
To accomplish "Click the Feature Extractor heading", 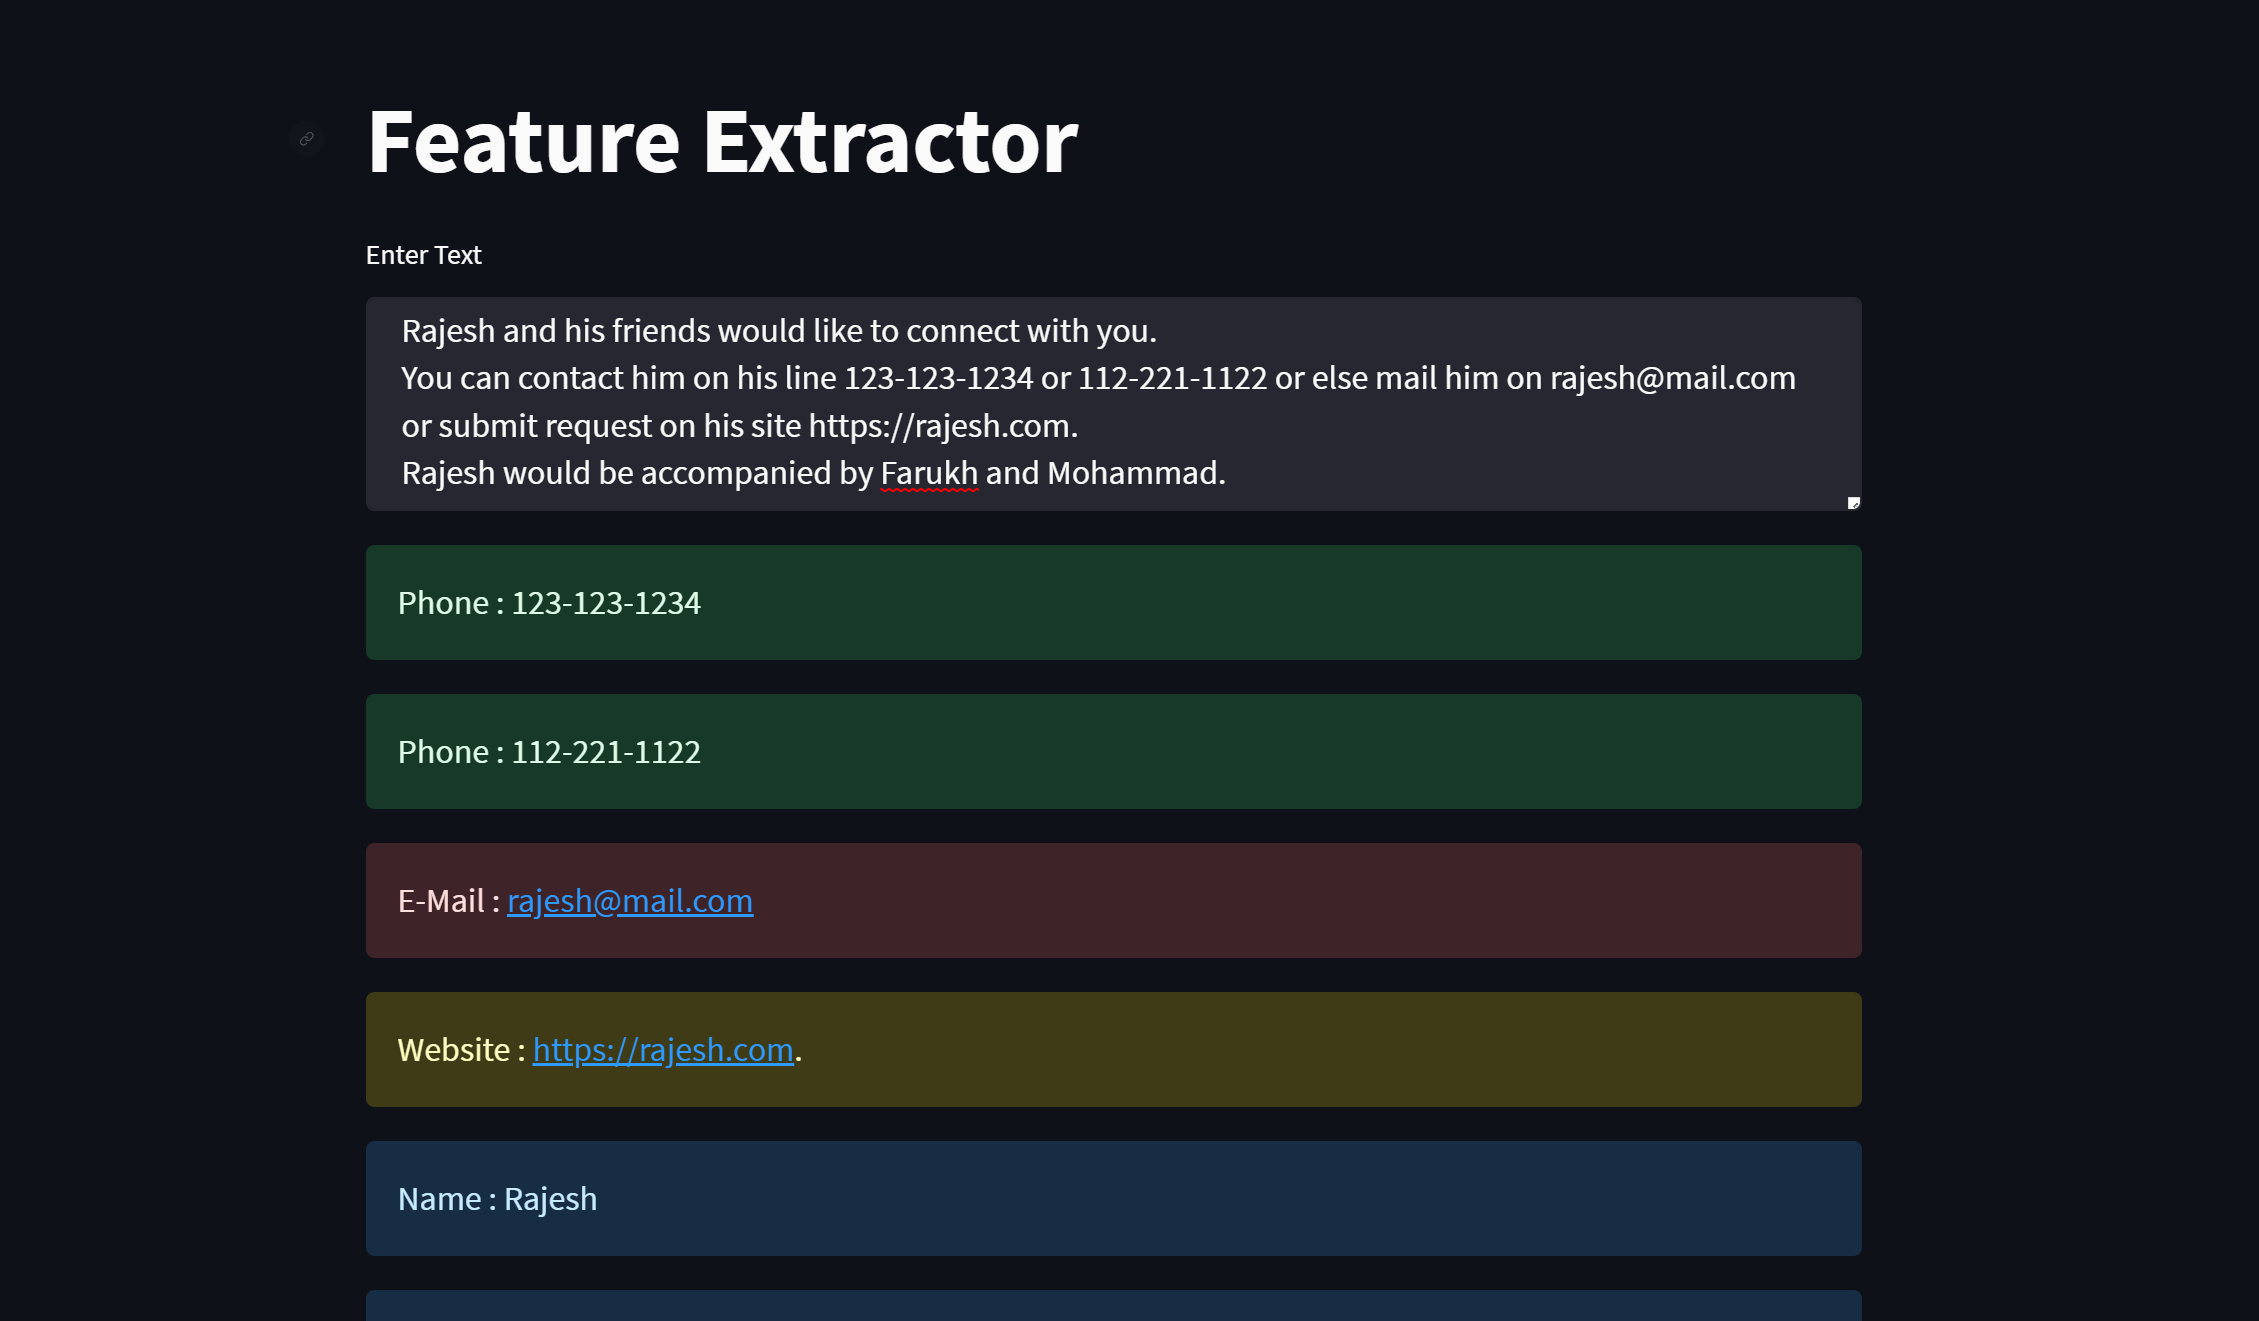I will click(721, 142).
